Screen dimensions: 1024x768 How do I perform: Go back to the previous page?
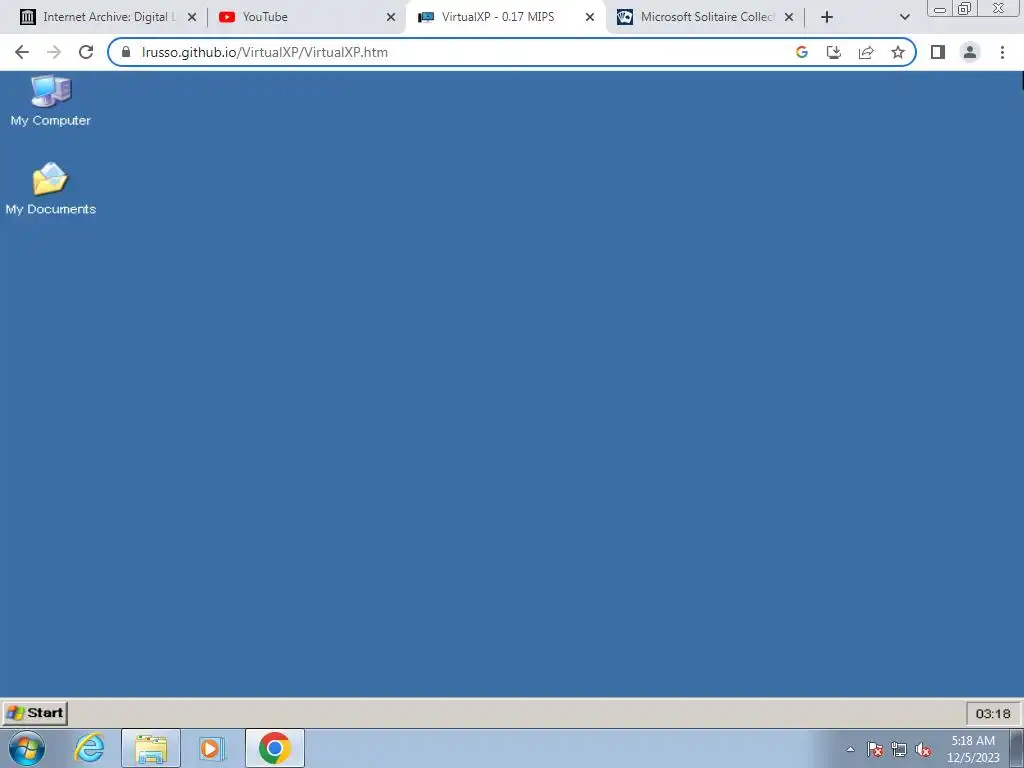[22, 52]
